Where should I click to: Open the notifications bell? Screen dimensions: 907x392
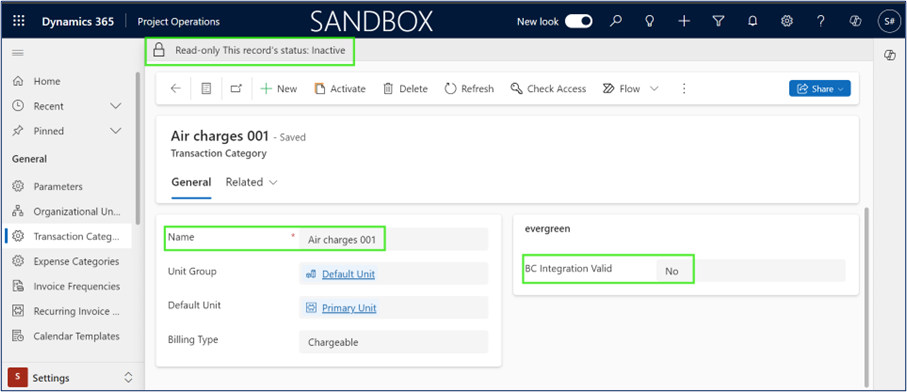point(753,21)
